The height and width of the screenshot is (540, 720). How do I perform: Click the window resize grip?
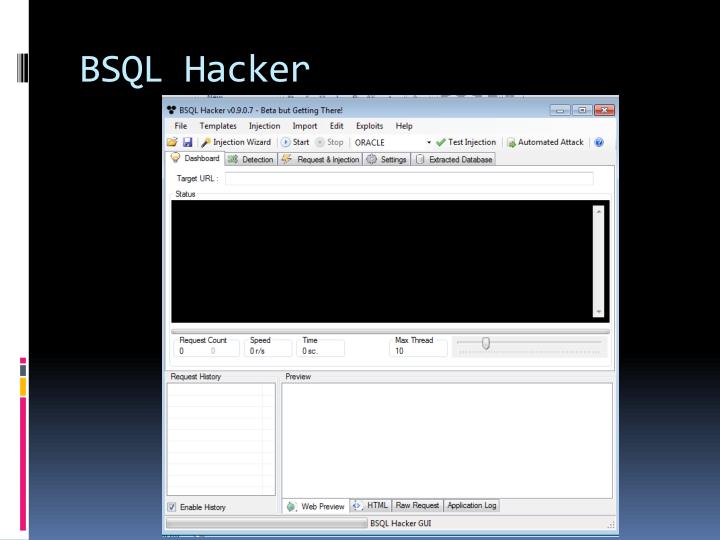[611, 524]
